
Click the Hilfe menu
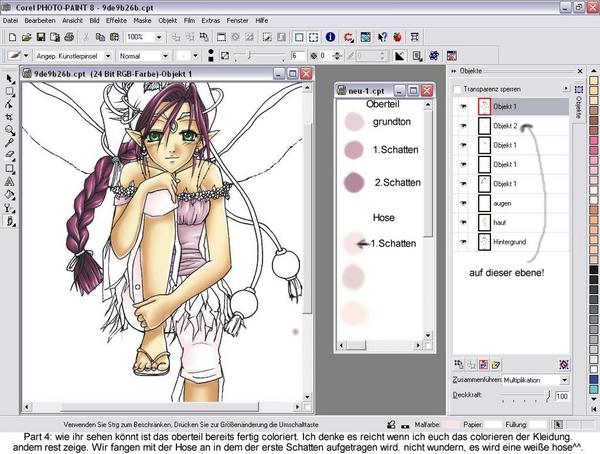click(261, 21)
